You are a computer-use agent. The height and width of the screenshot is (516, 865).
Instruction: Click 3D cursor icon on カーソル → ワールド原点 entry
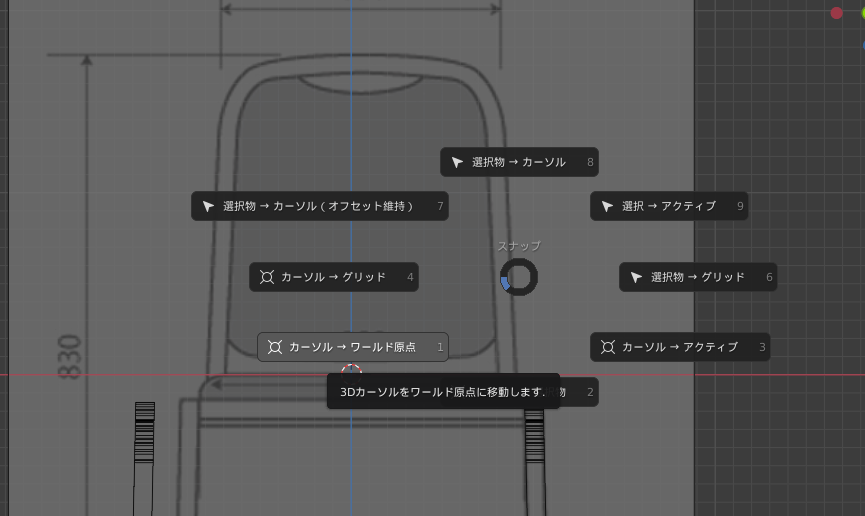point(275,347)
